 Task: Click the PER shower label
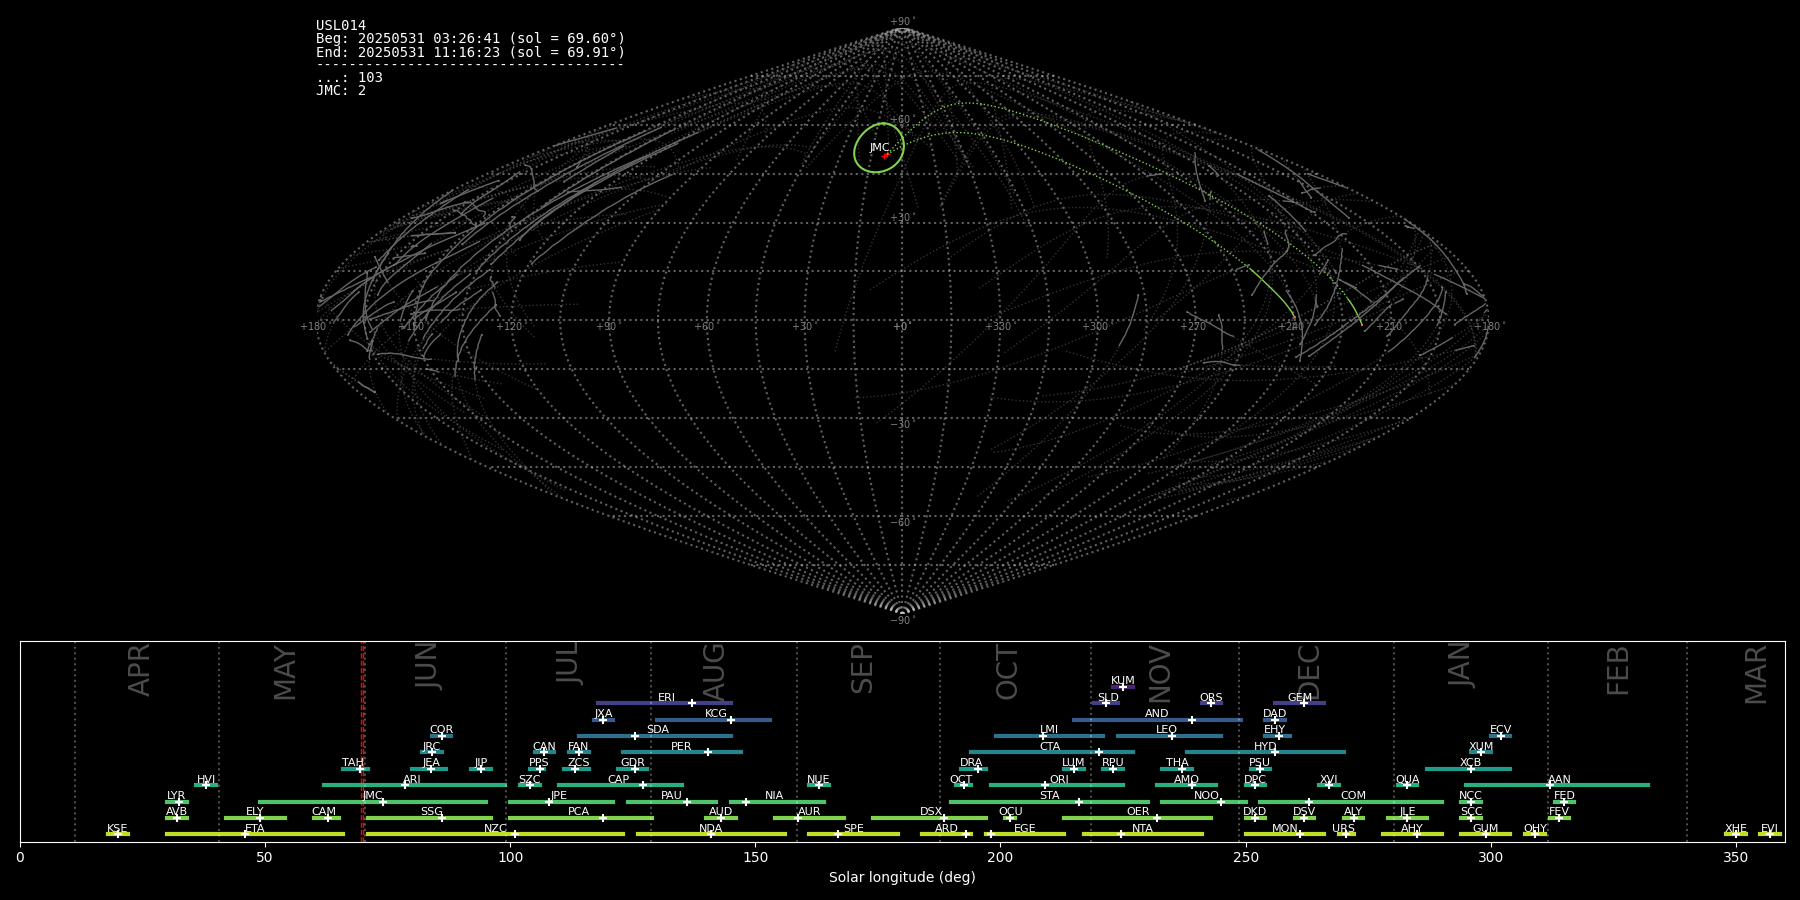point(681,747)
